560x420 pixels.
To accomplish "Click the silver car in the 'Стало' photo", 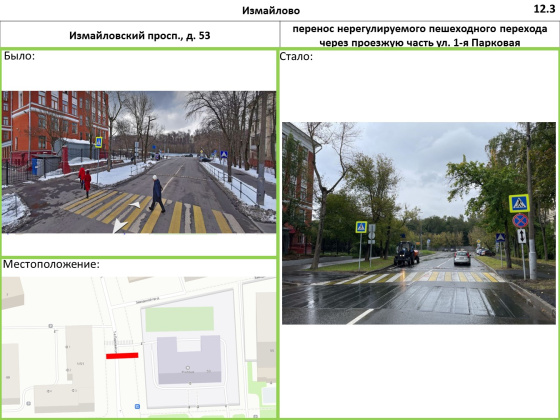I will 462,258.
